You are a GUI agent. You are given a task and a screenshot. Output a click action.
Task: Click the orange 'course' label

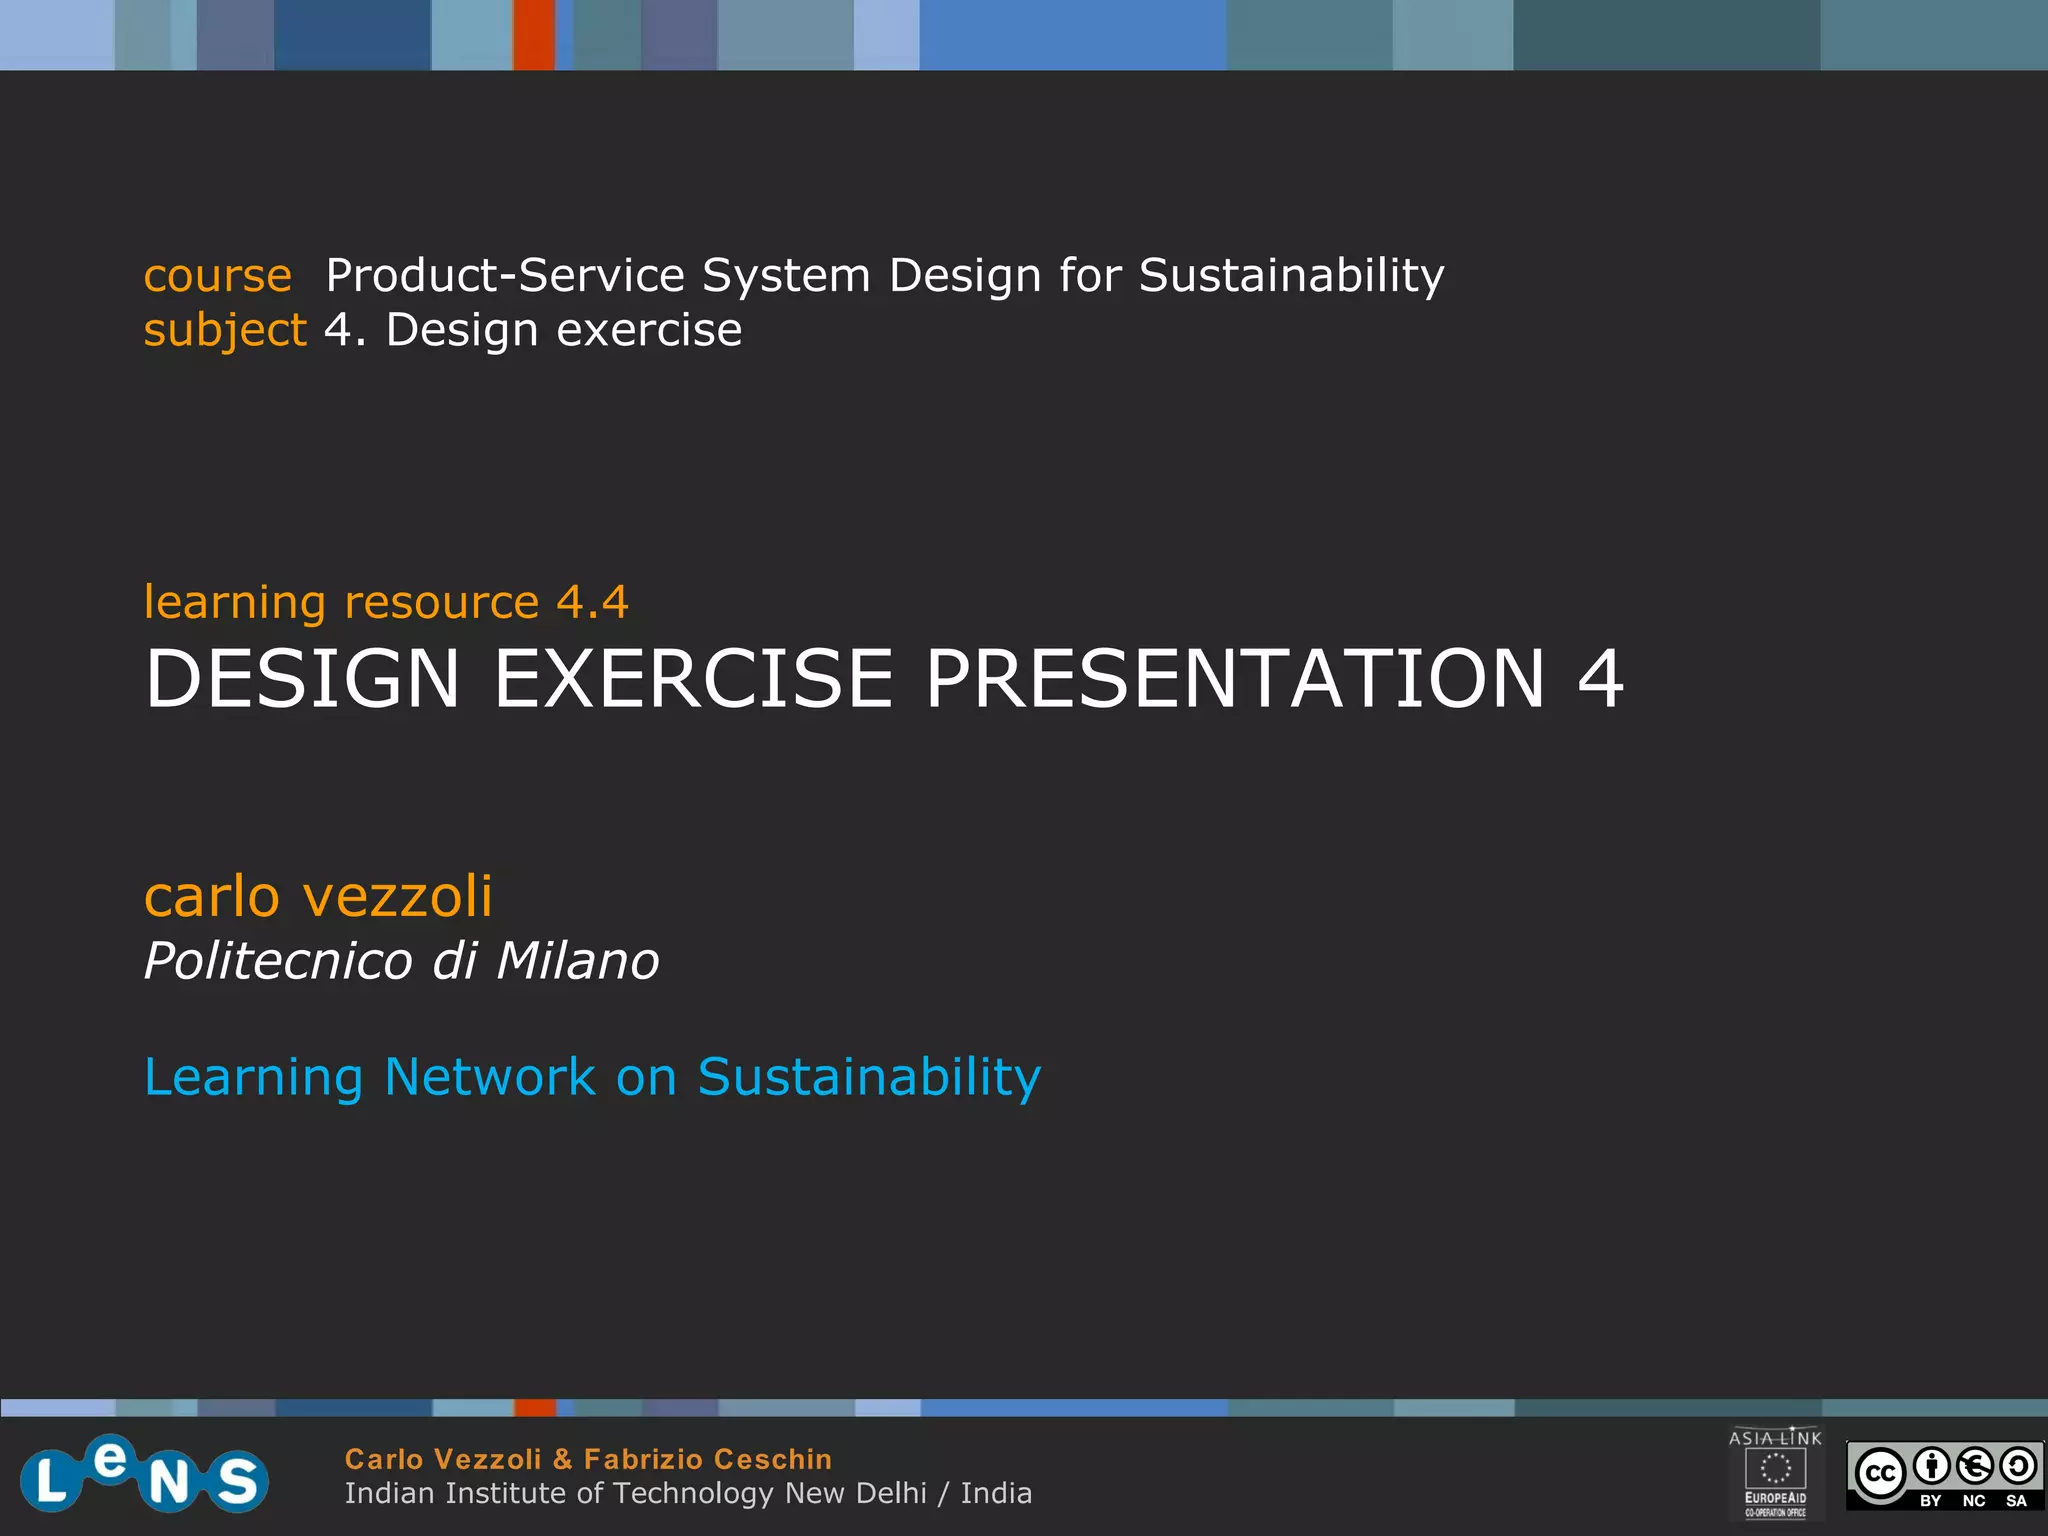coord(217,275)
